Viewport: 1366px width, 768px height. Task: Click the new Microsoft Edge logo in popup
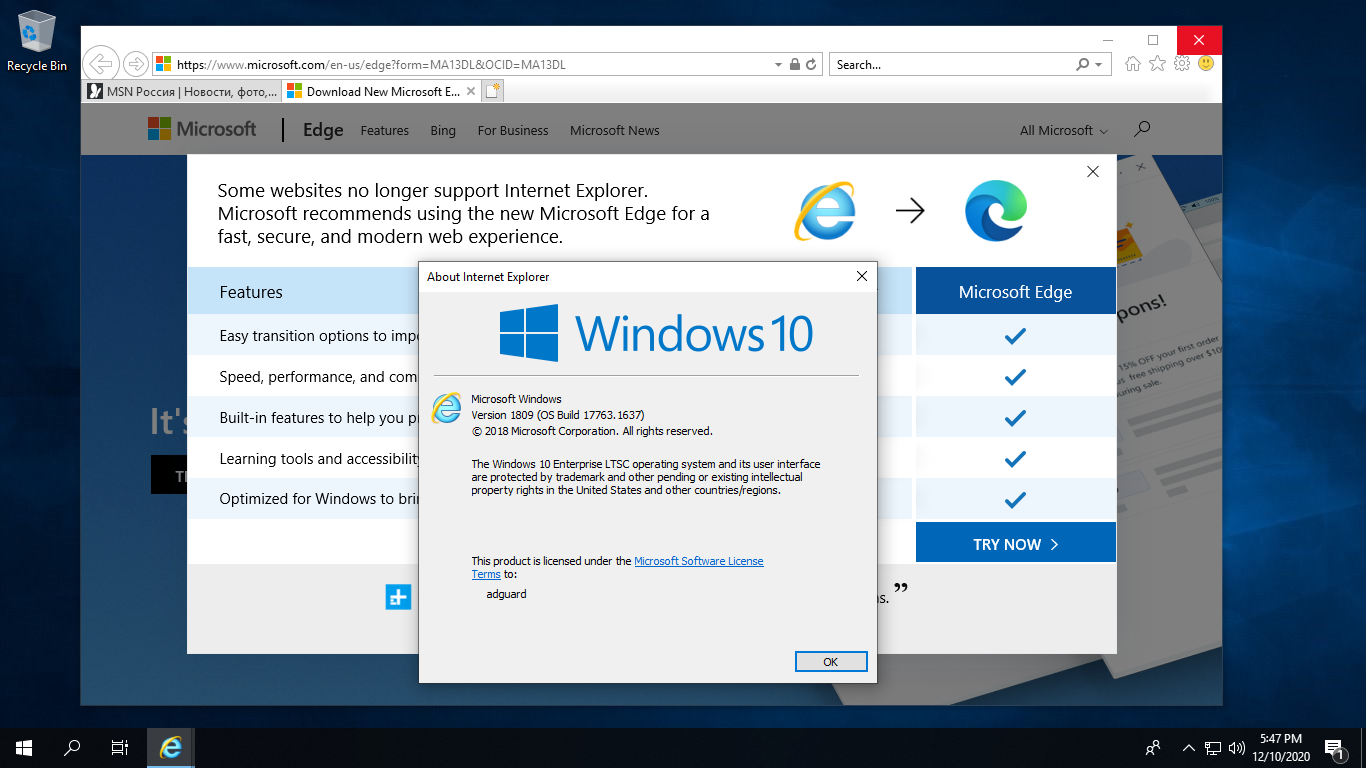[996, 211]
